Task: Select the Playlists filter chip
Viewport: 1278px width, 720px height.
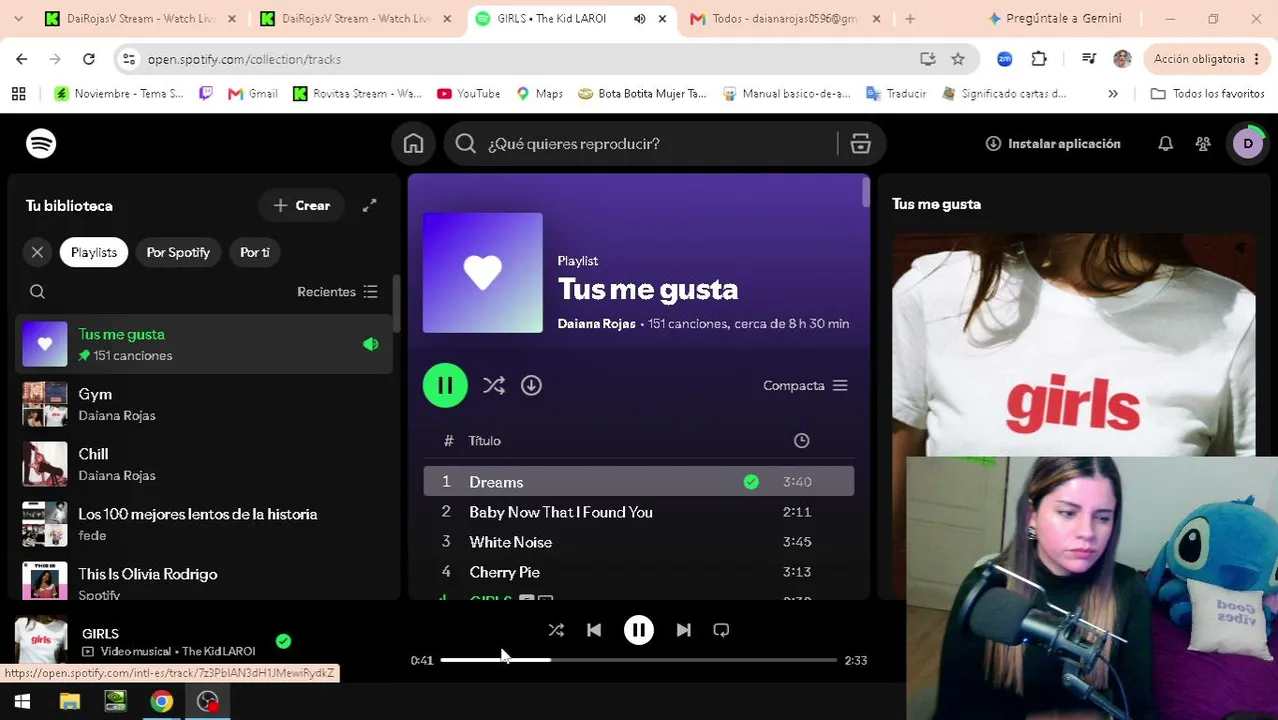Action: (94, 252)
